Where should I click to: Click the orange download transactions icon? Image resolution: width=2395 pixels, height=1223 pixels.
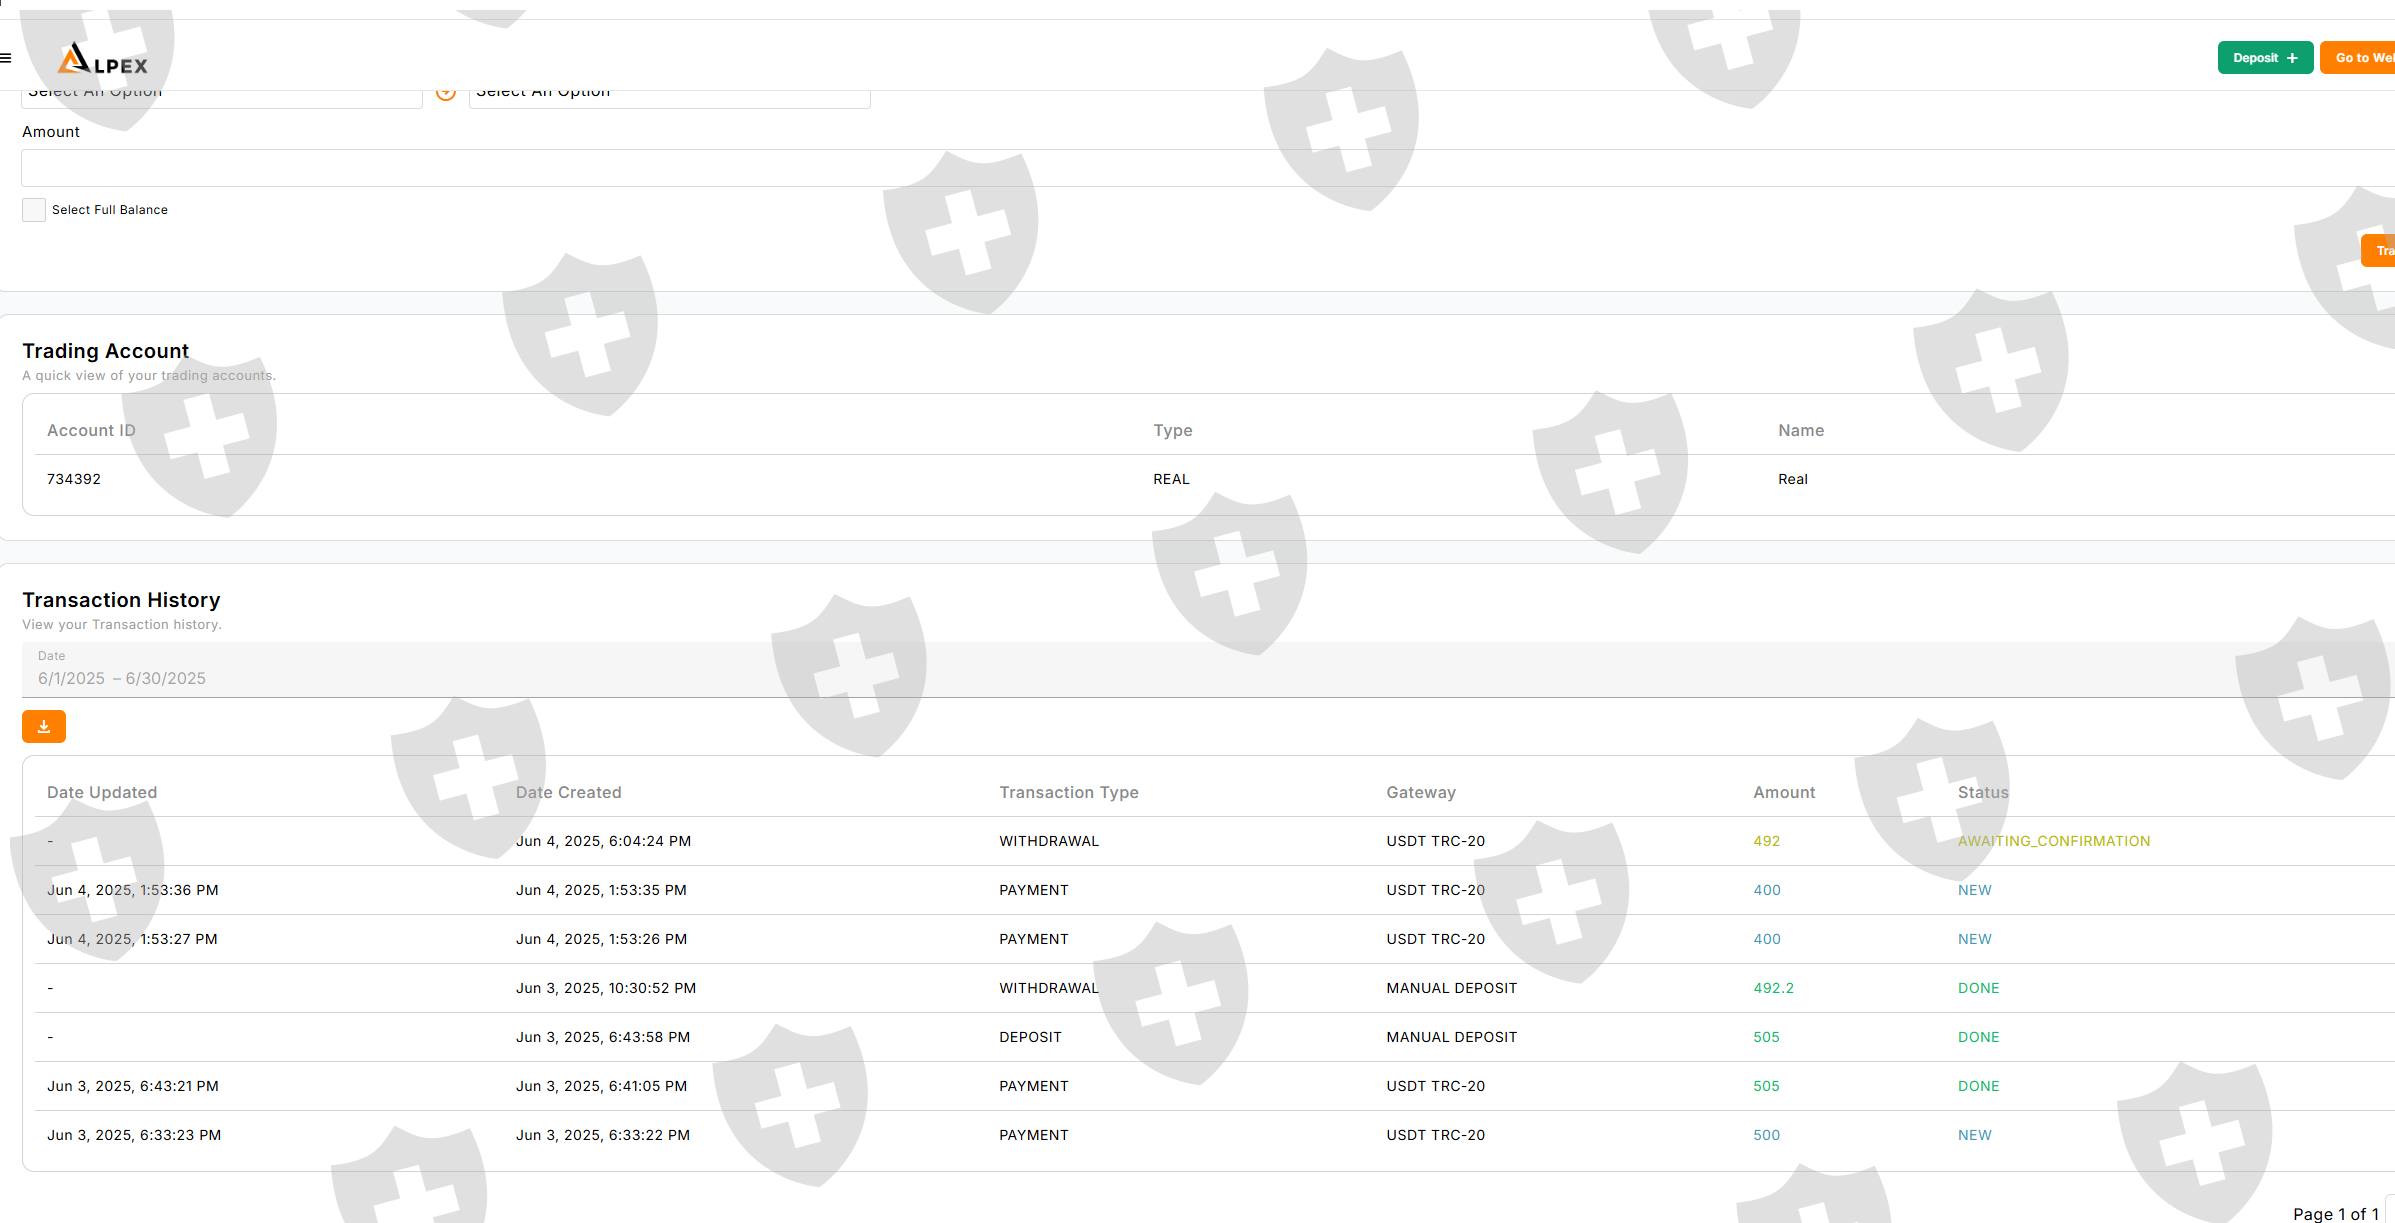pyautogui.click(x=44, y=727)
